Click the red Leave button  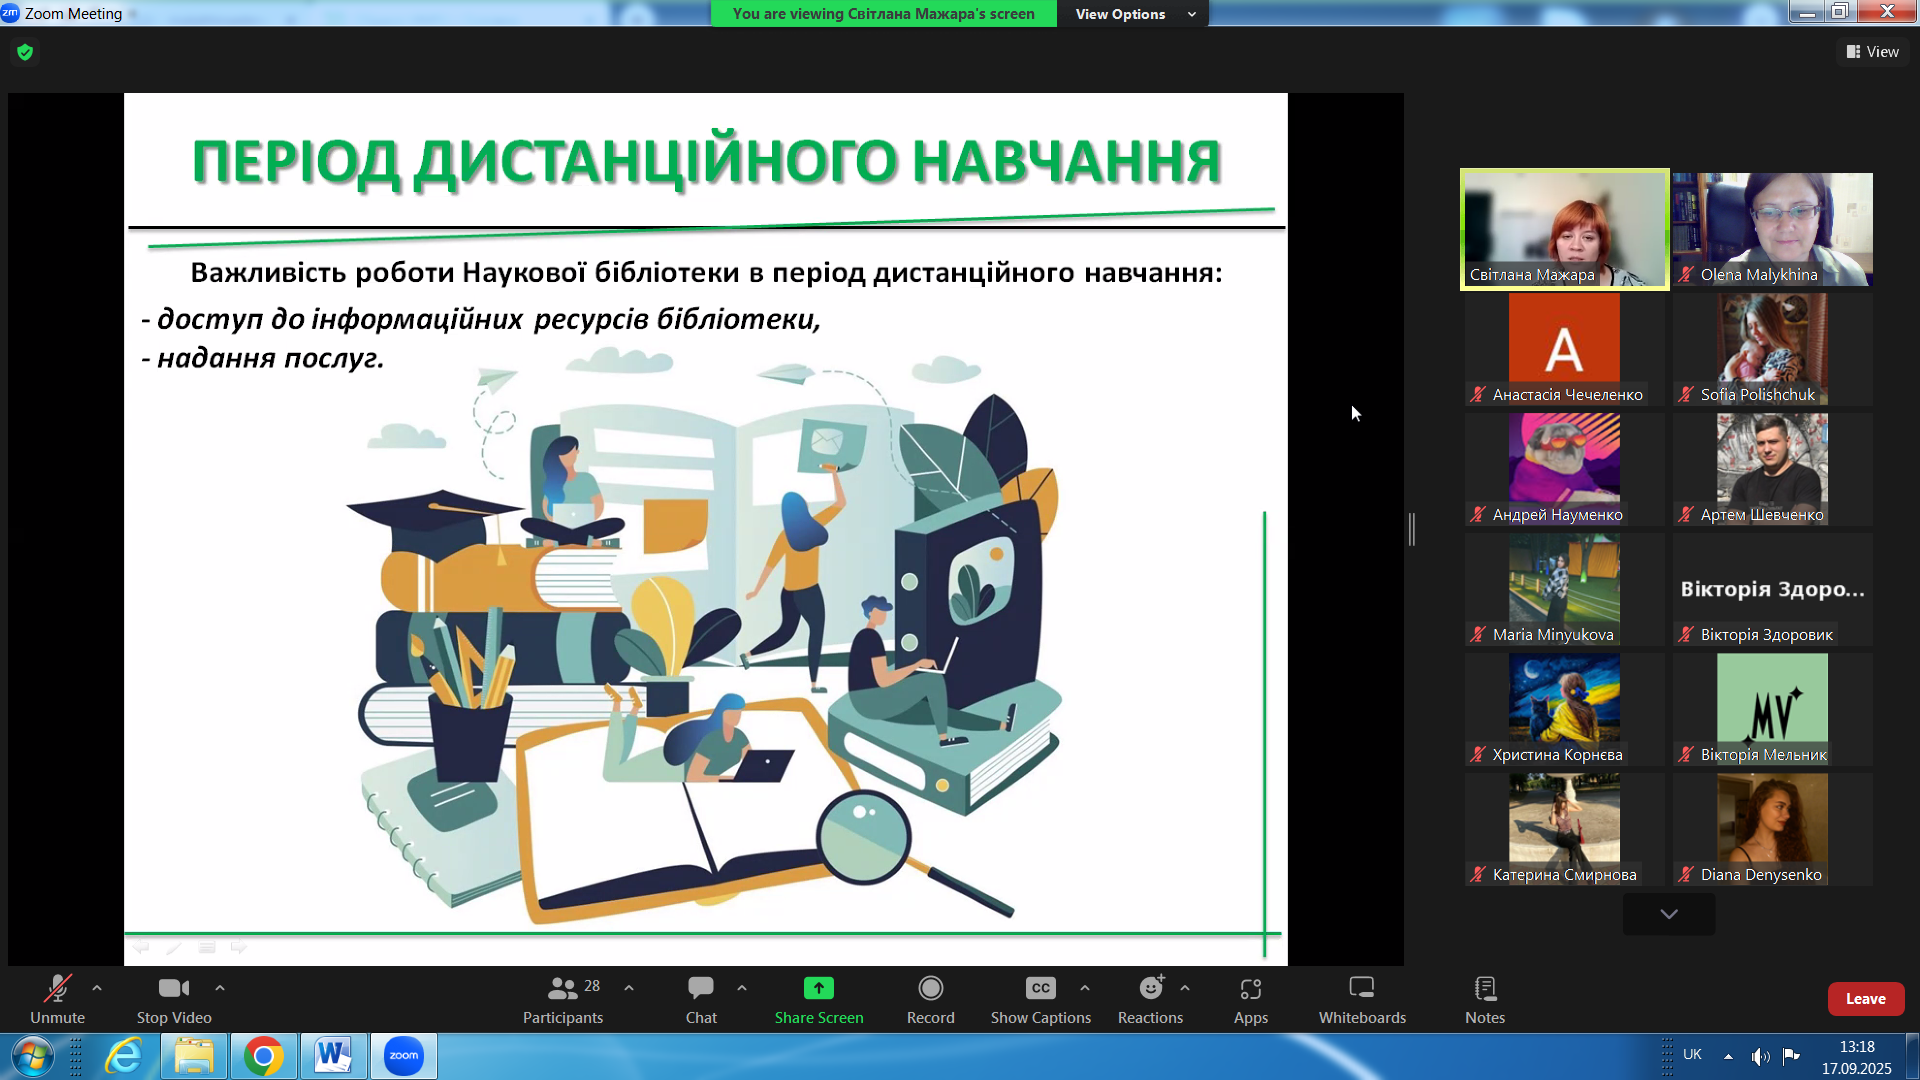pos(1865,999)
